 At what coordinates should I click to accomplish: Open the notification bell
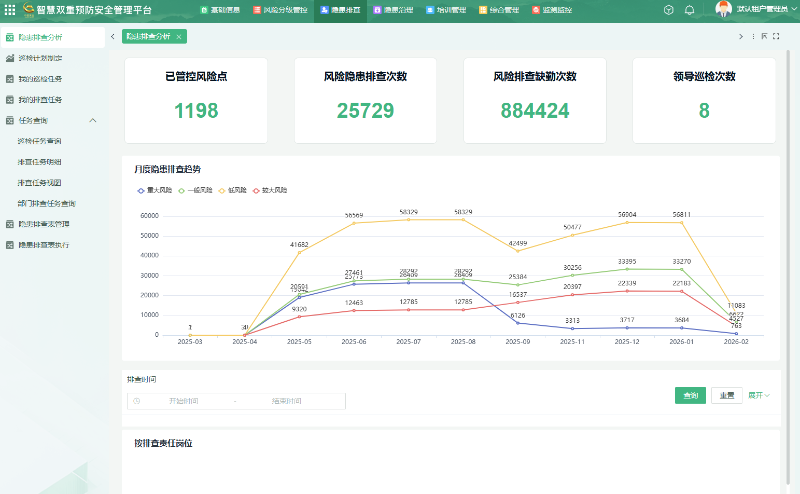tap(689, 10)
